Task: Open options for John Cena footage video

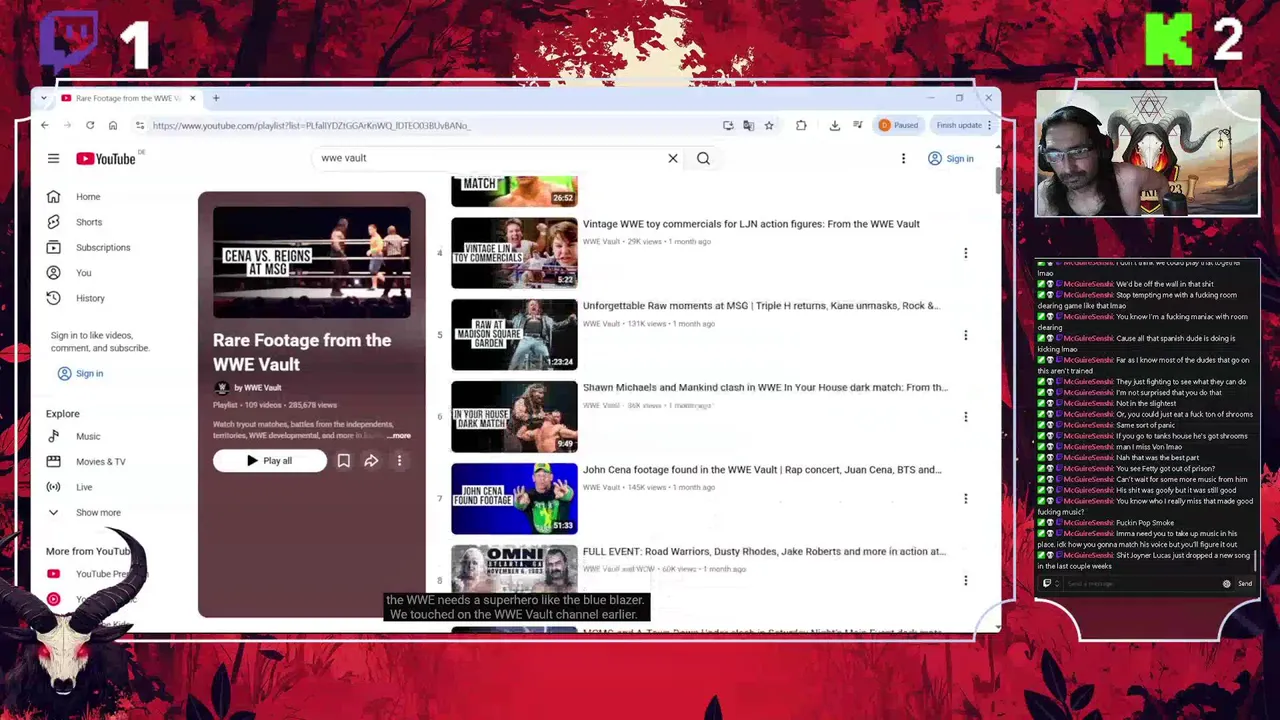Action: pos(965,498)
